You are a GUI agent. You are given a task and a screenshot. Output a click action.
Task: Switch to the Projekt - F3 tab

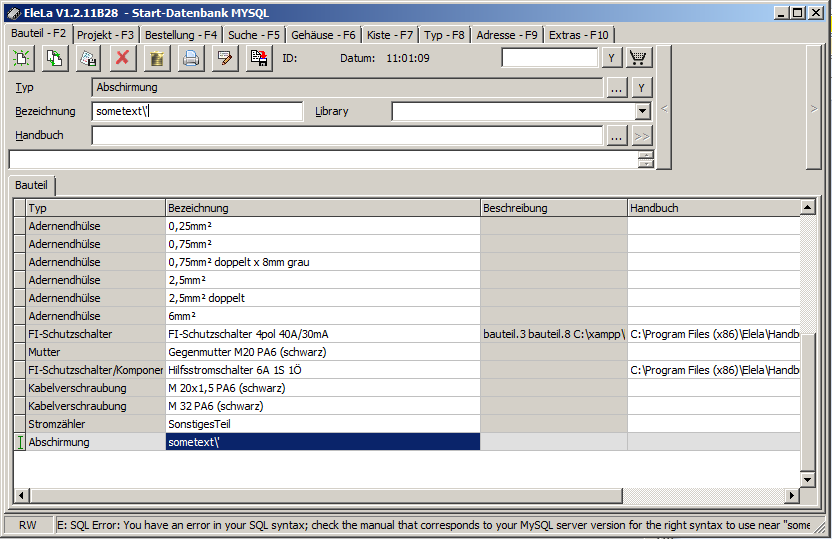coord(105,34)
